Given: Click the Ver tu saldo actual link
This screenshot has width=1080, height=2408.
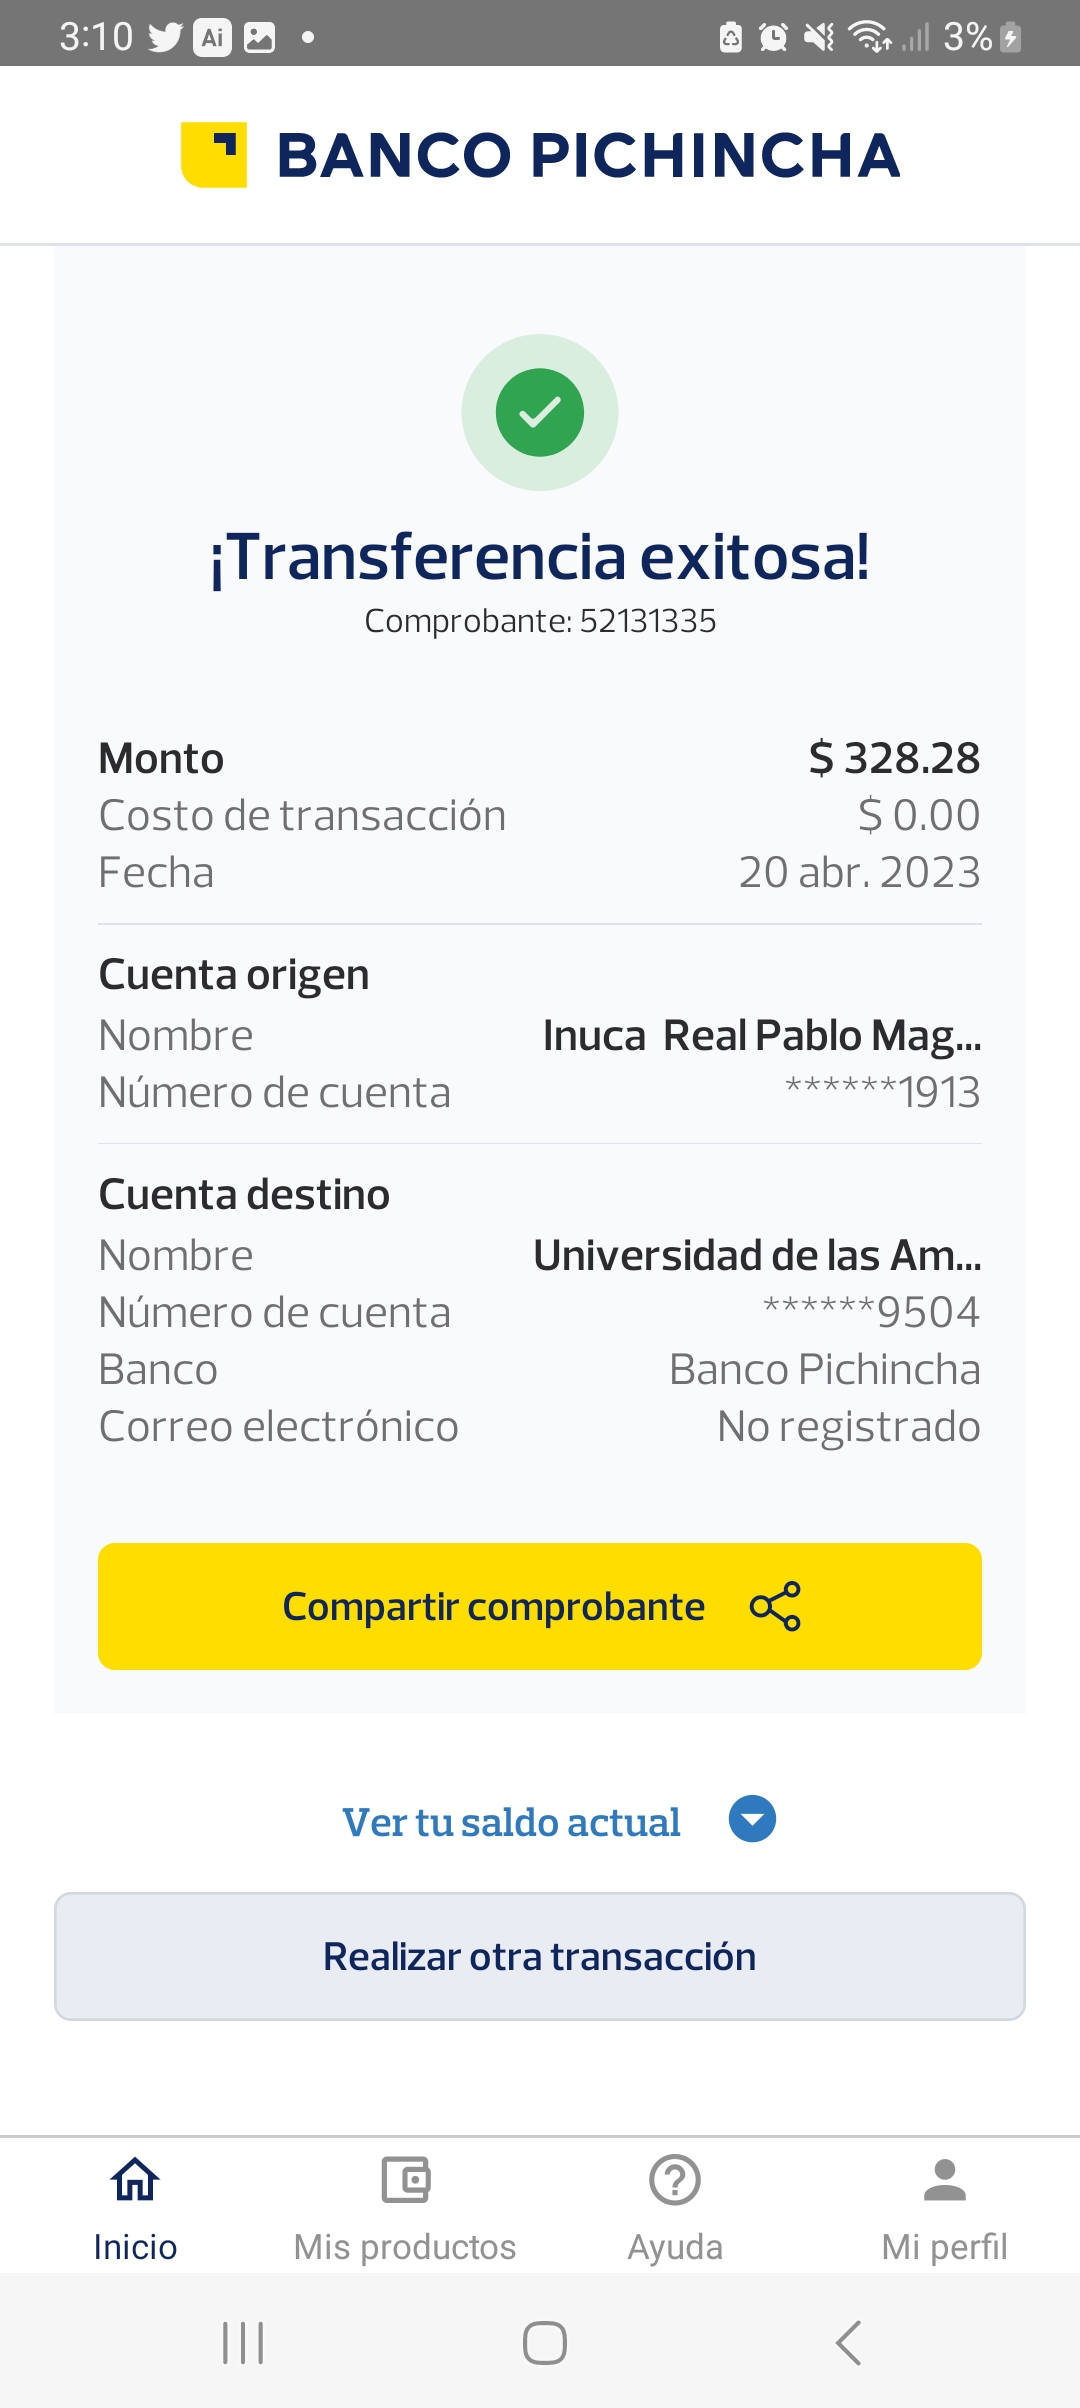Looking at the screenshot, I should point(511,1822).
